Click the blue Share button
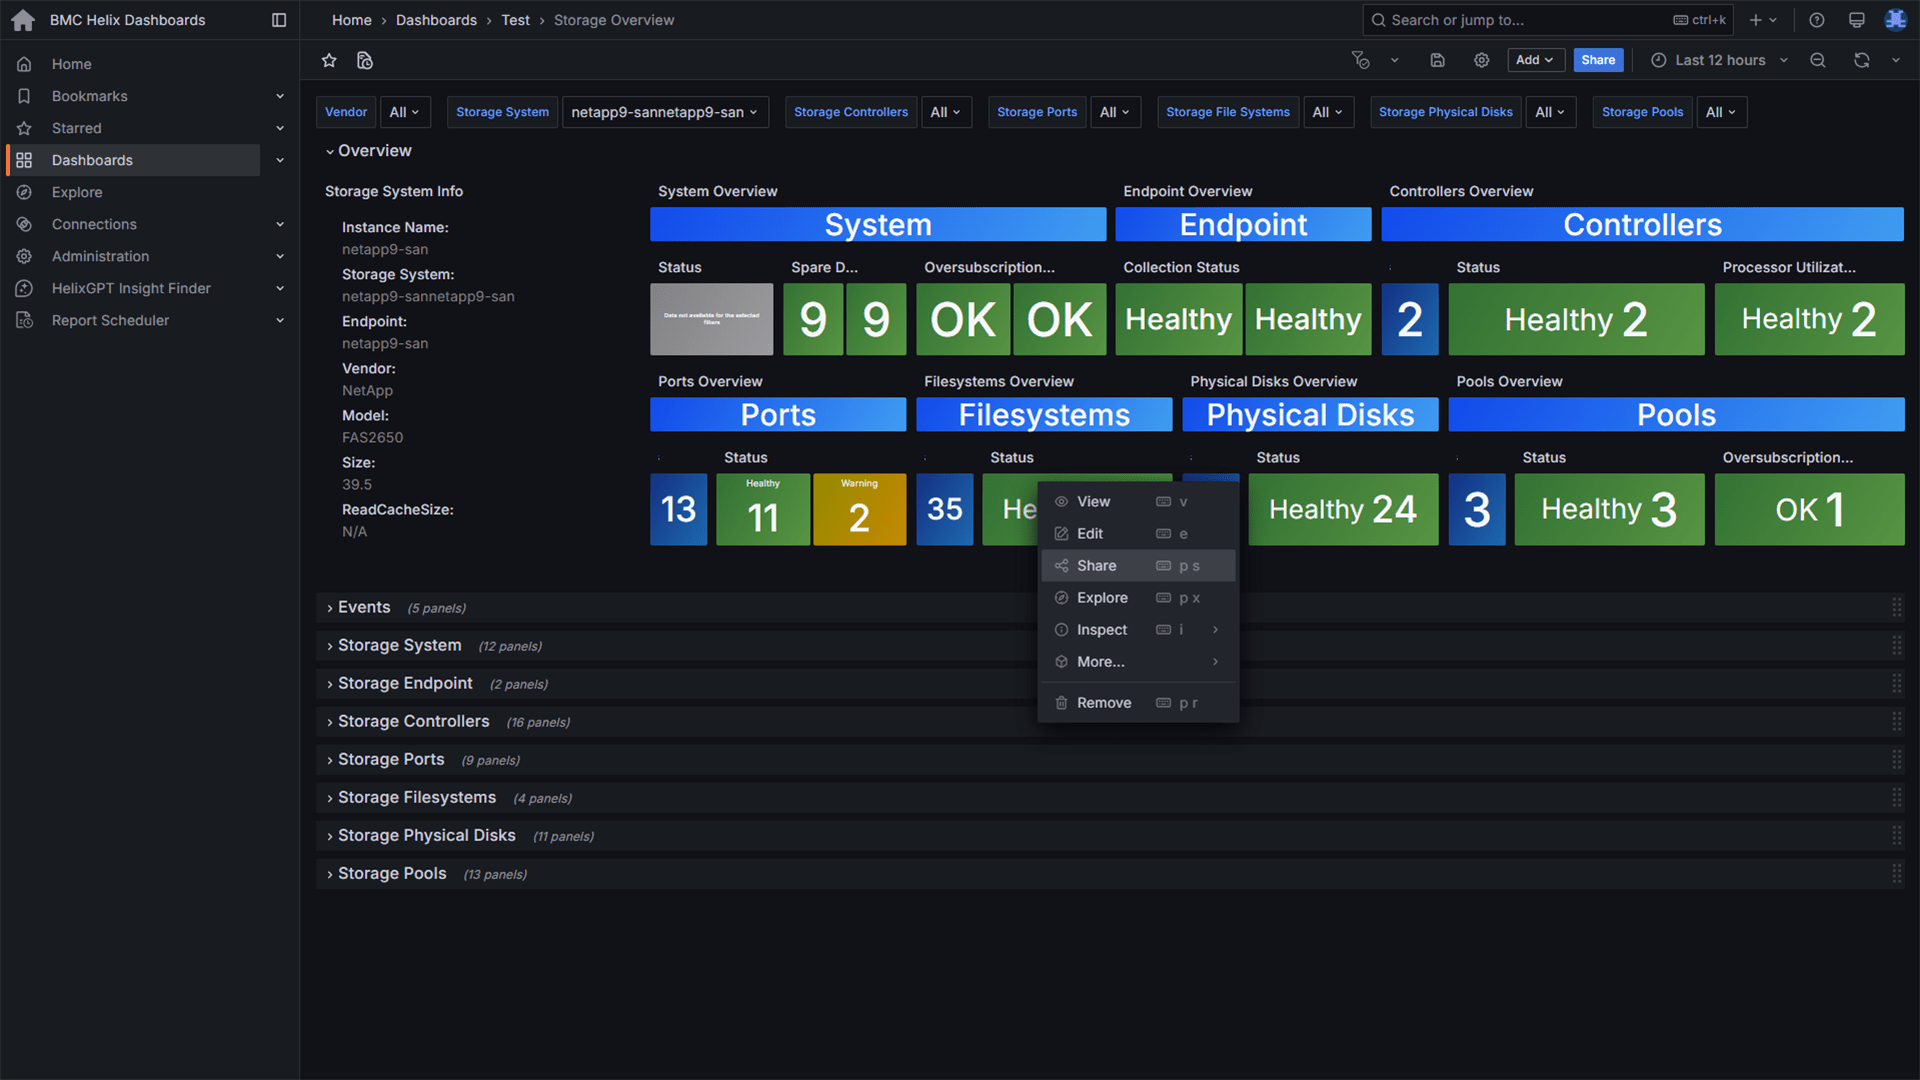Screen dimensions: 1920x1080 (x=1597, y=61)
